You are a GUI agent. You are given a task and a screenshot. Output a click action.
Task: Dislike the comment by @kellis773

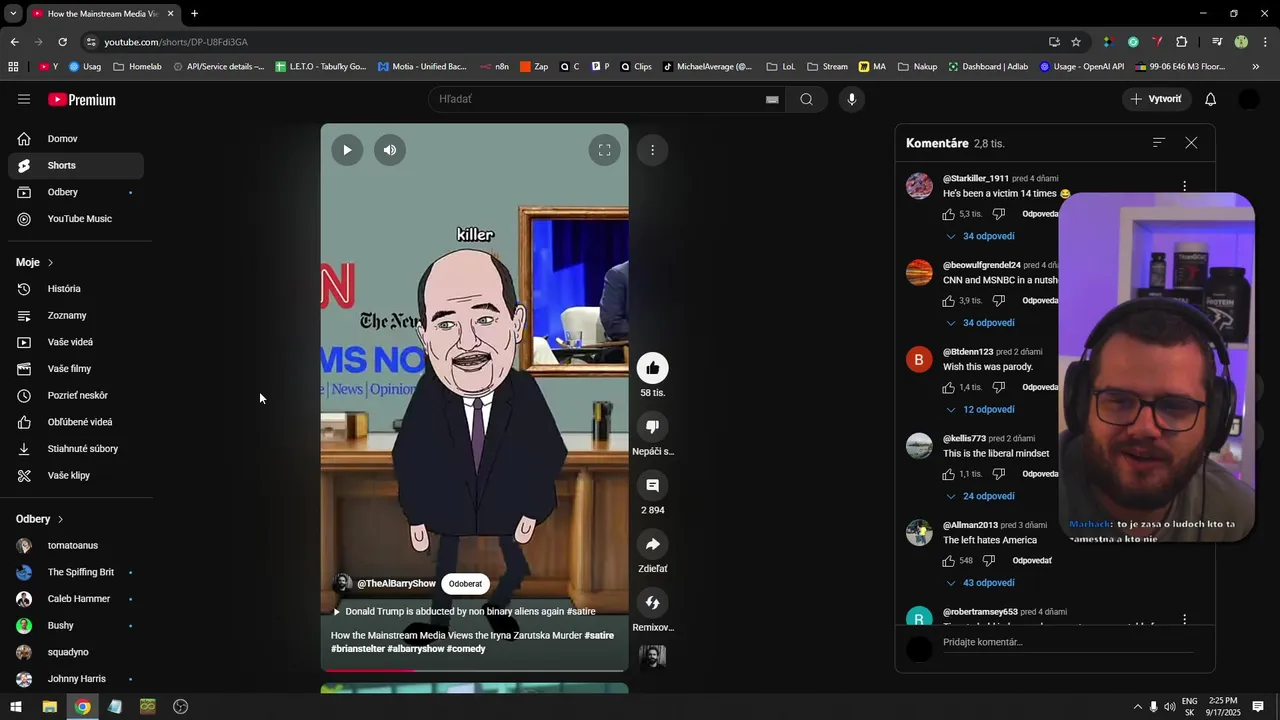click(x=998, y=474)
